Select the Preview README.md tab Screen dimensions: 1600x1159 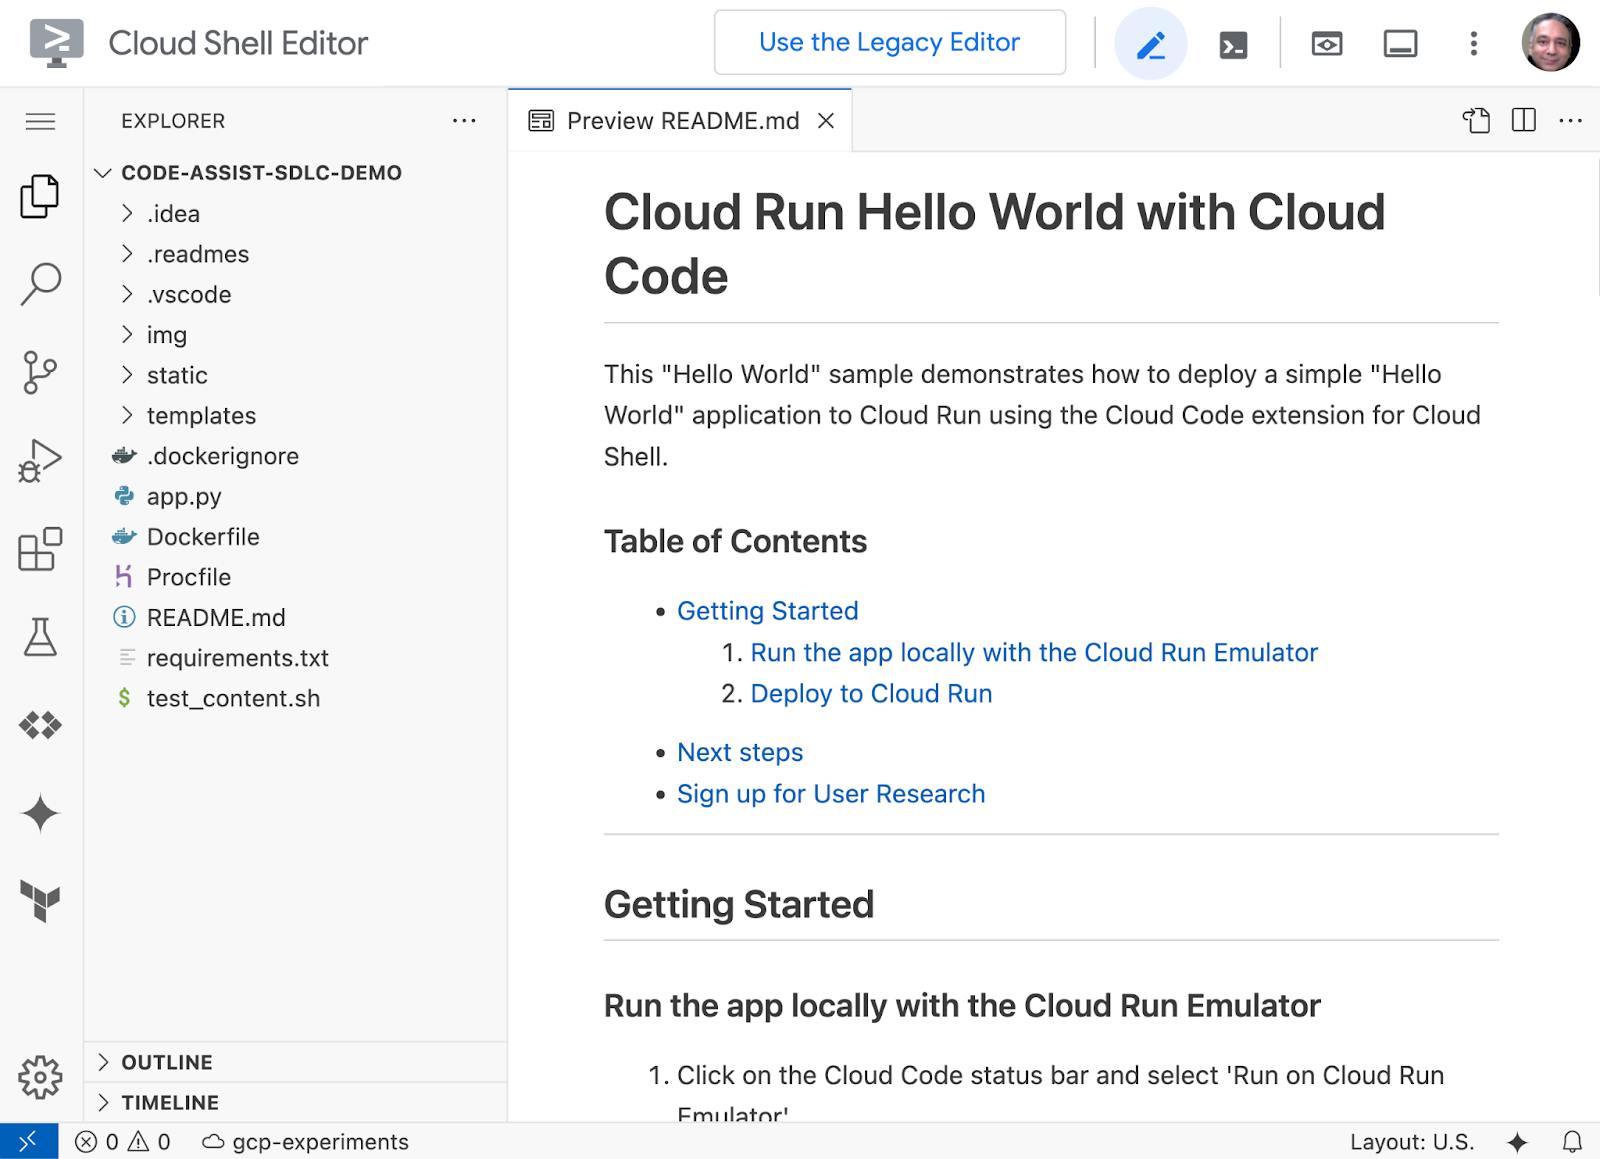pyautogui.click(x=682, y=121)
